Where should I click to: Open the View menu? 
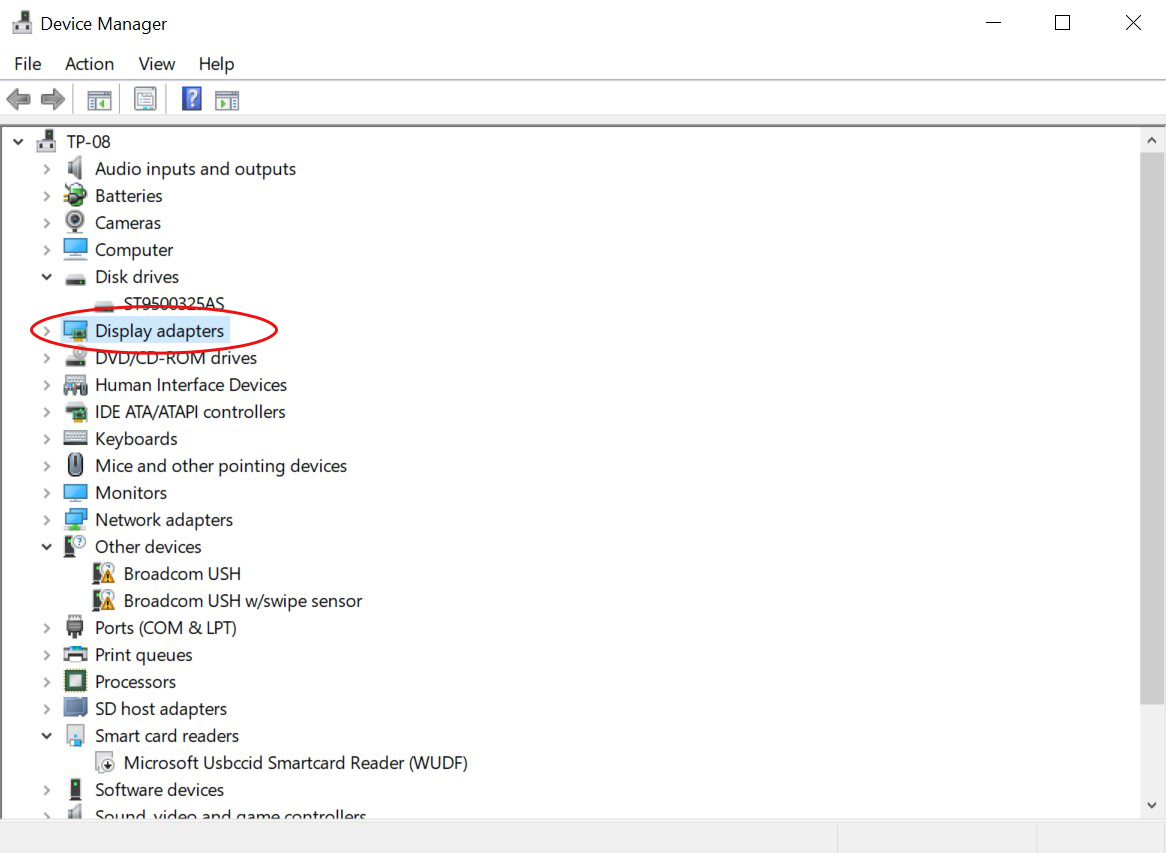(x=156, y=64)
